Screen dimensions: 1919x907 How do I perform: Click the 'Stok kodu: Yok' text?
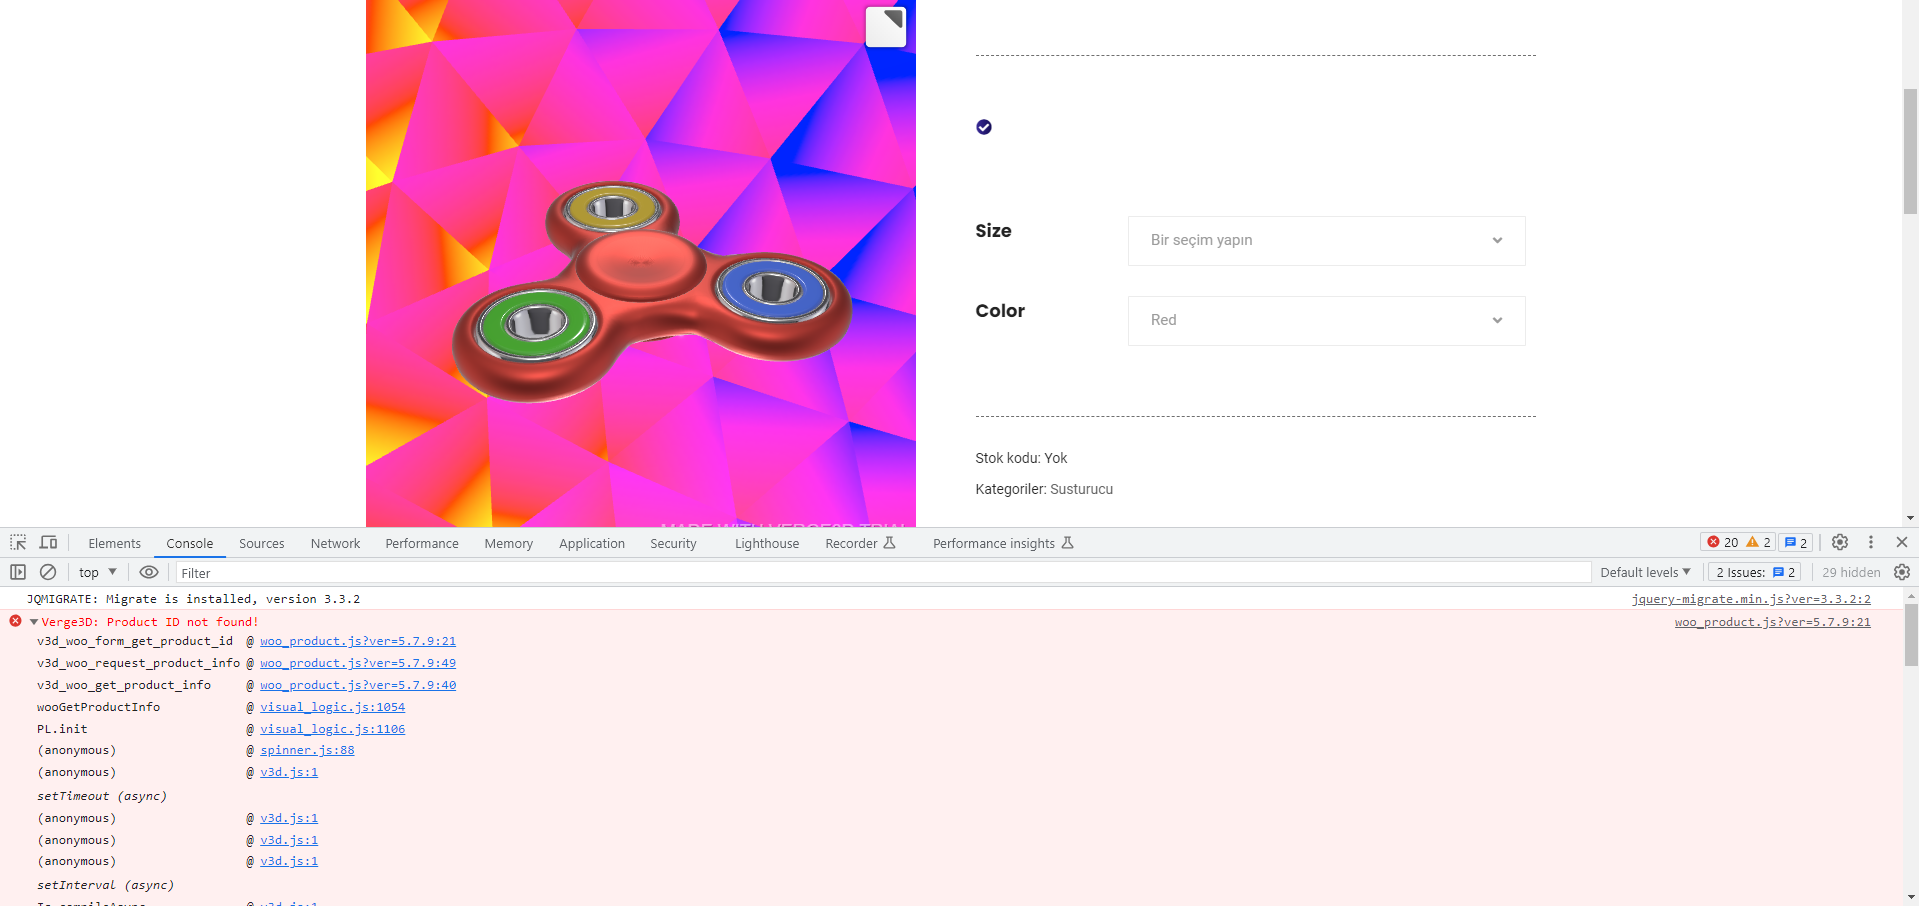tap(1021, 458)
